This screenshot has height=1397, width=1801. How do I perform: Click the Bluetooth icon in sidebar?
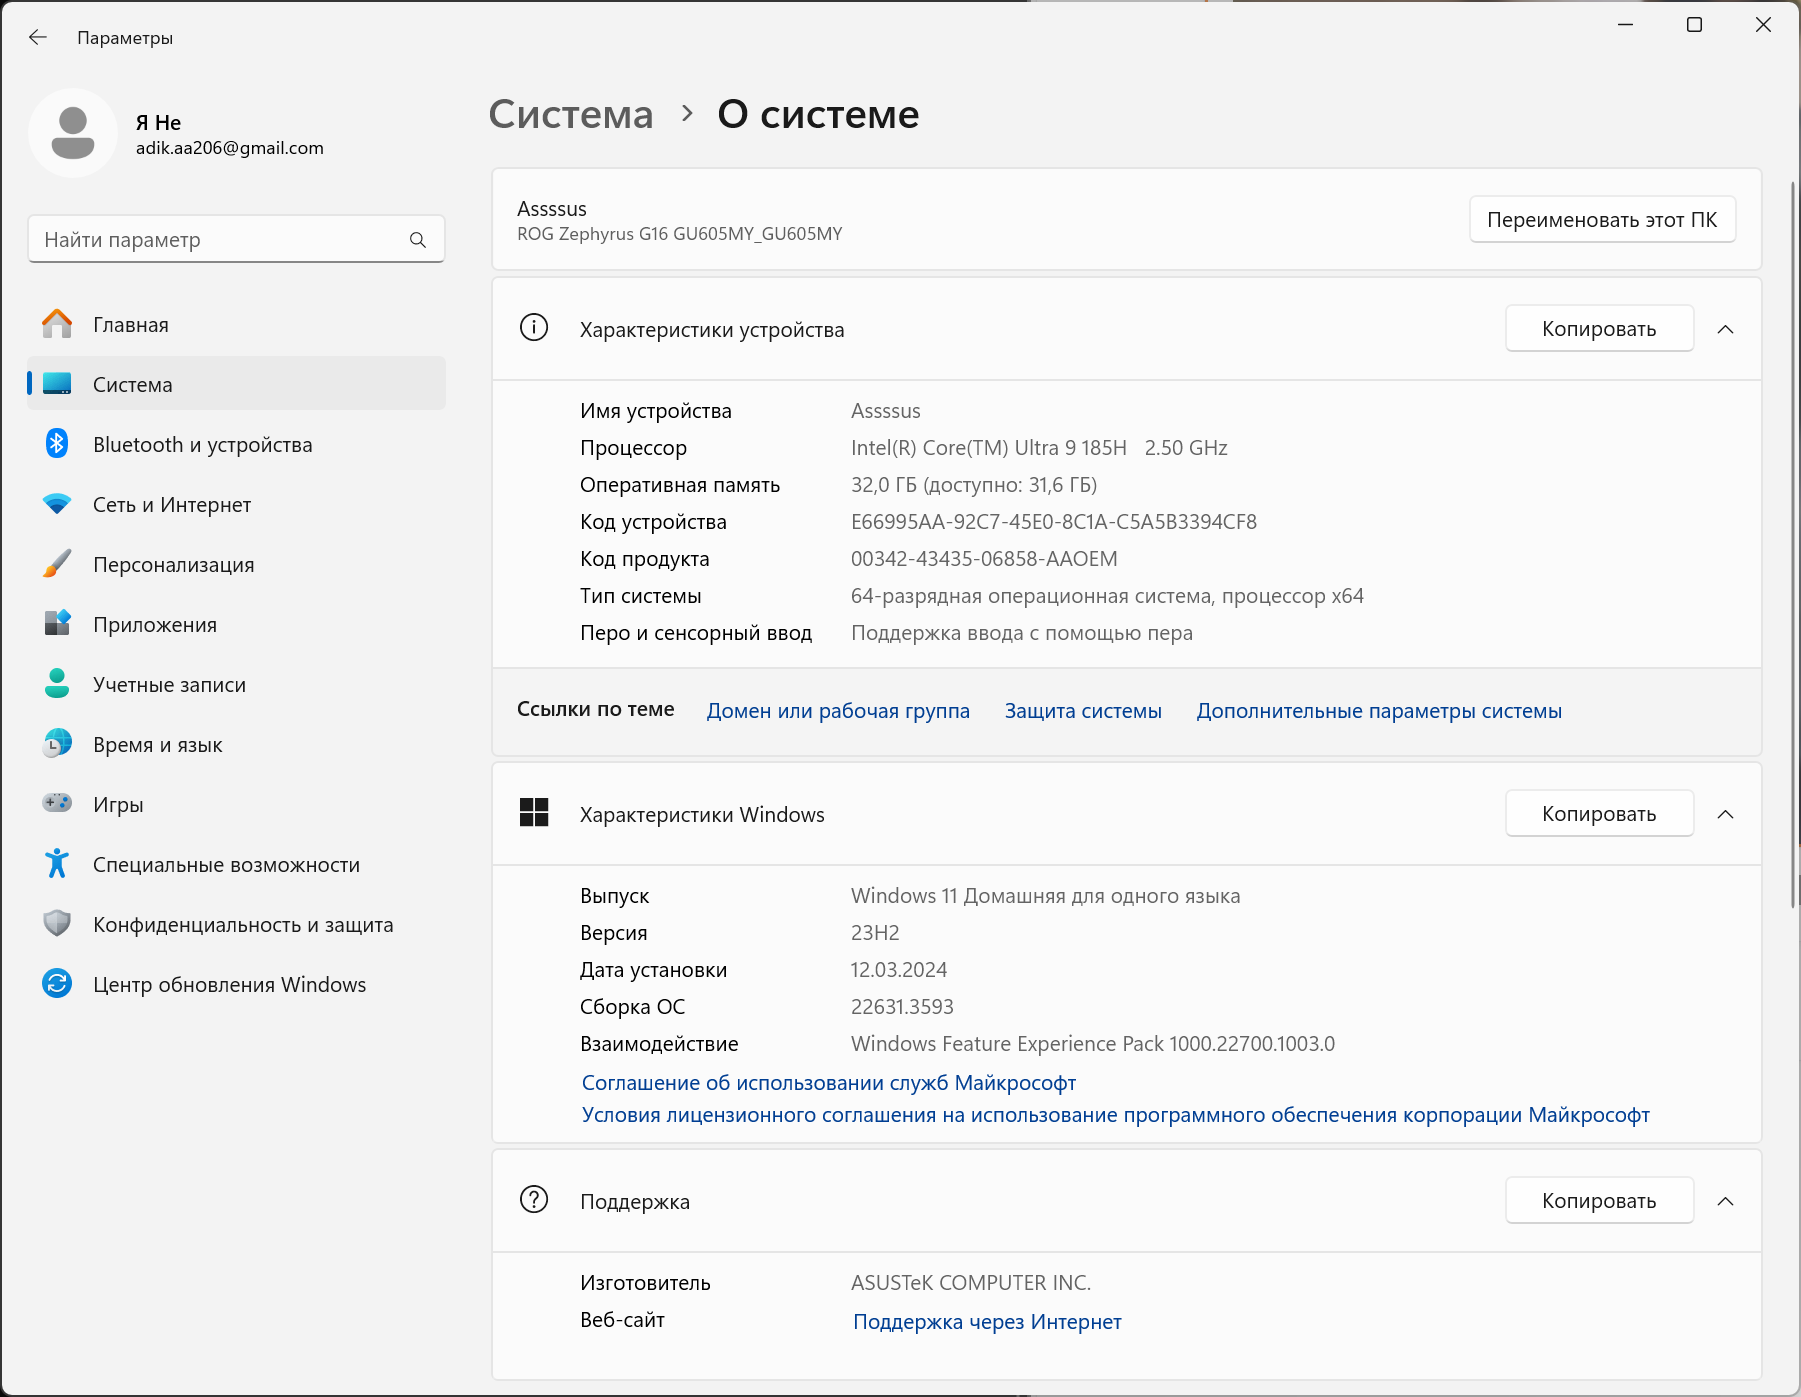[x=57, y=444]
